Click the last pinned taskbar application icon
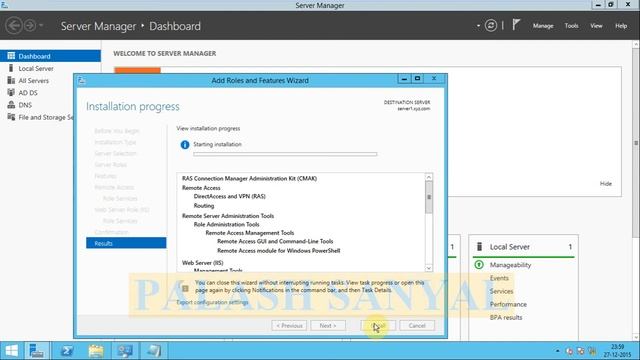Viewport: 640px width, 360px height. (153, 351)
